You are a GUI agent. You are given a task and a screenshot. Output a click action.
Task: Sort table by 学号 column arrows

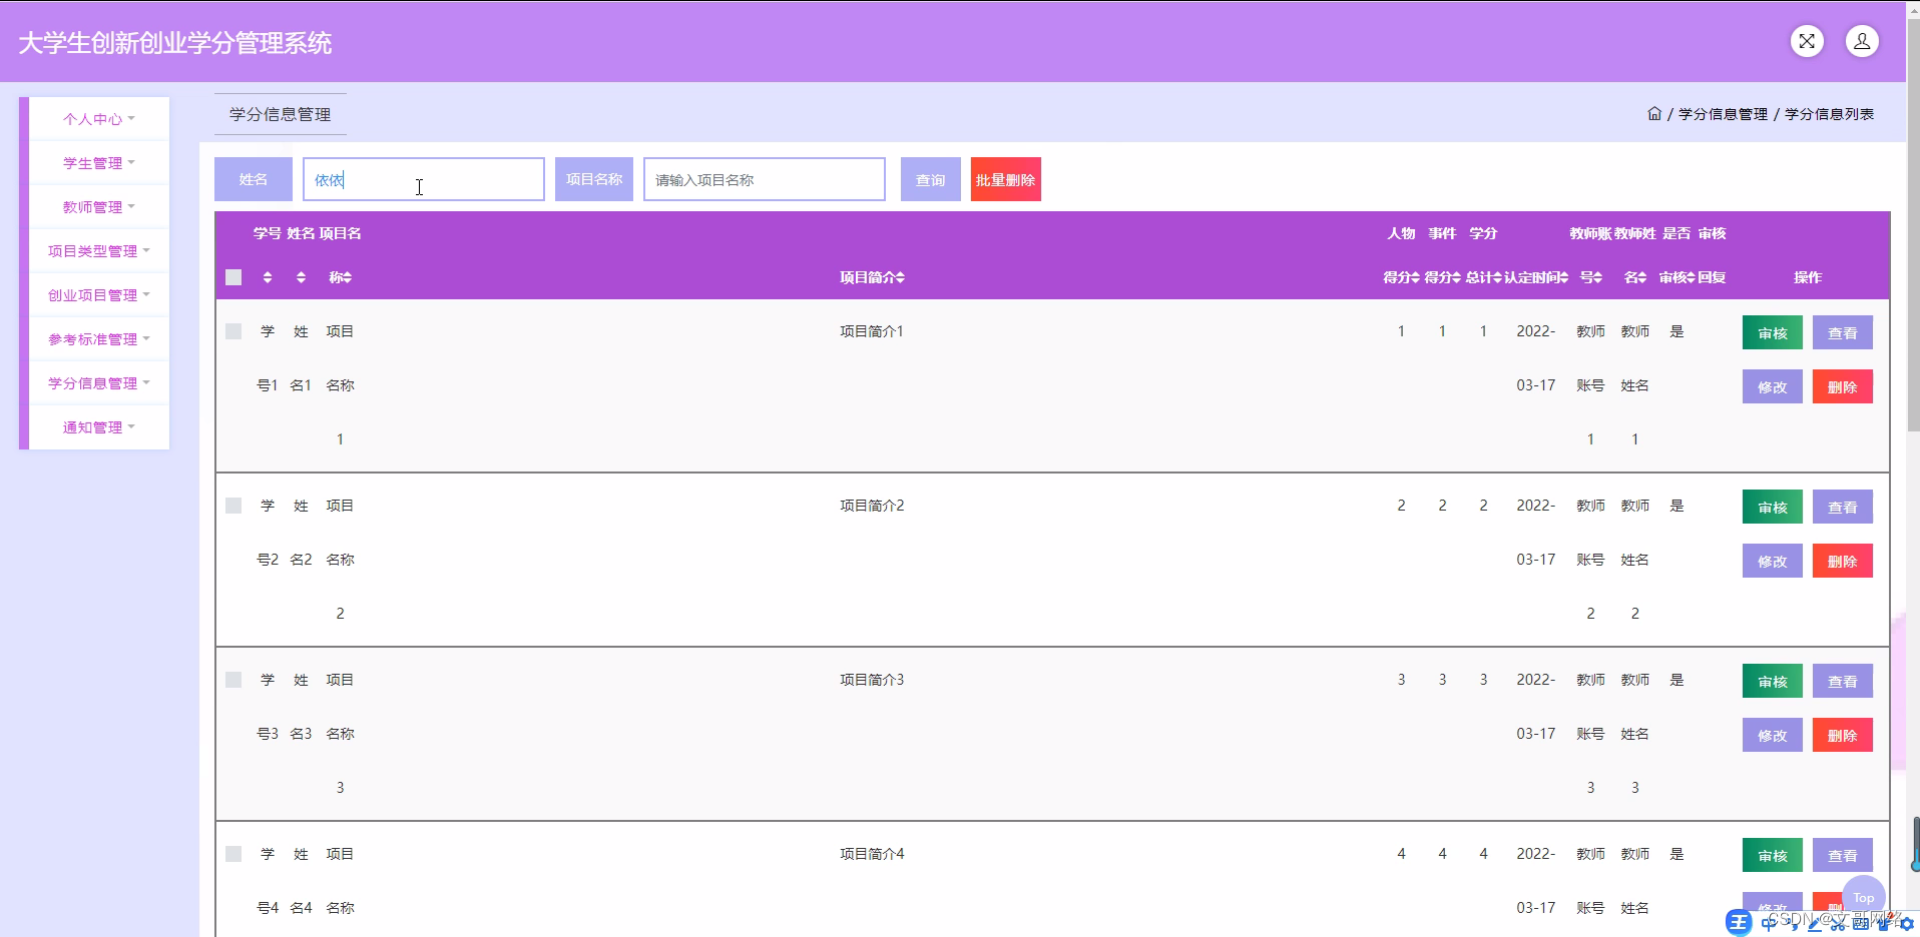267,277
